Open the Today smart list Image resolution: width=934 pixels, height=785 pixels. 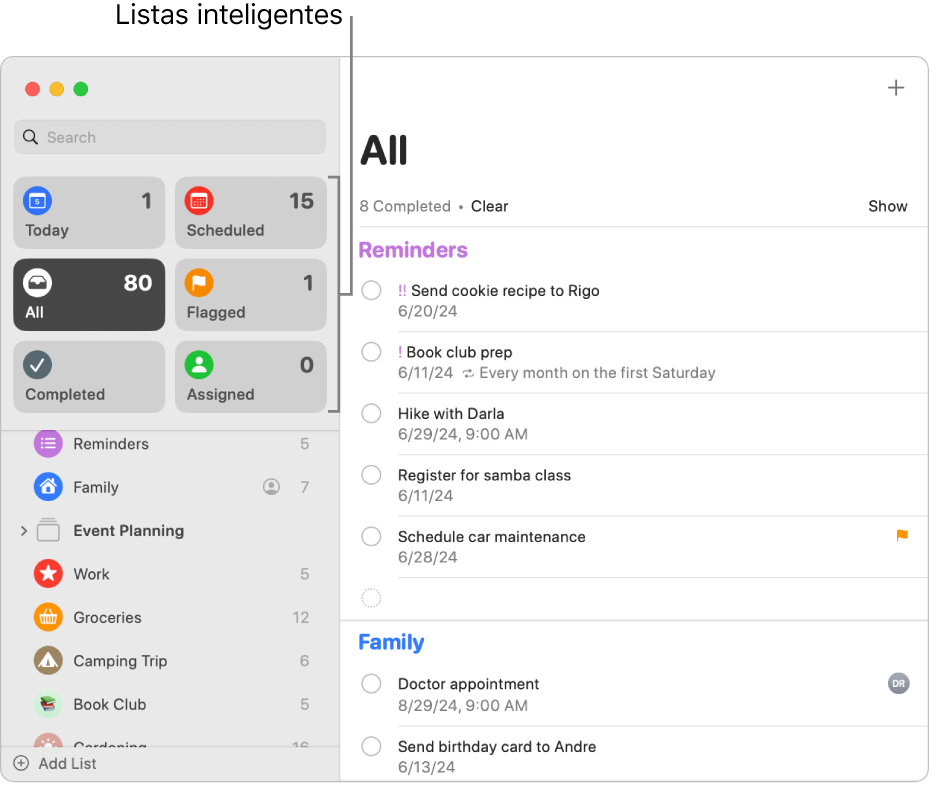(89, 213)
